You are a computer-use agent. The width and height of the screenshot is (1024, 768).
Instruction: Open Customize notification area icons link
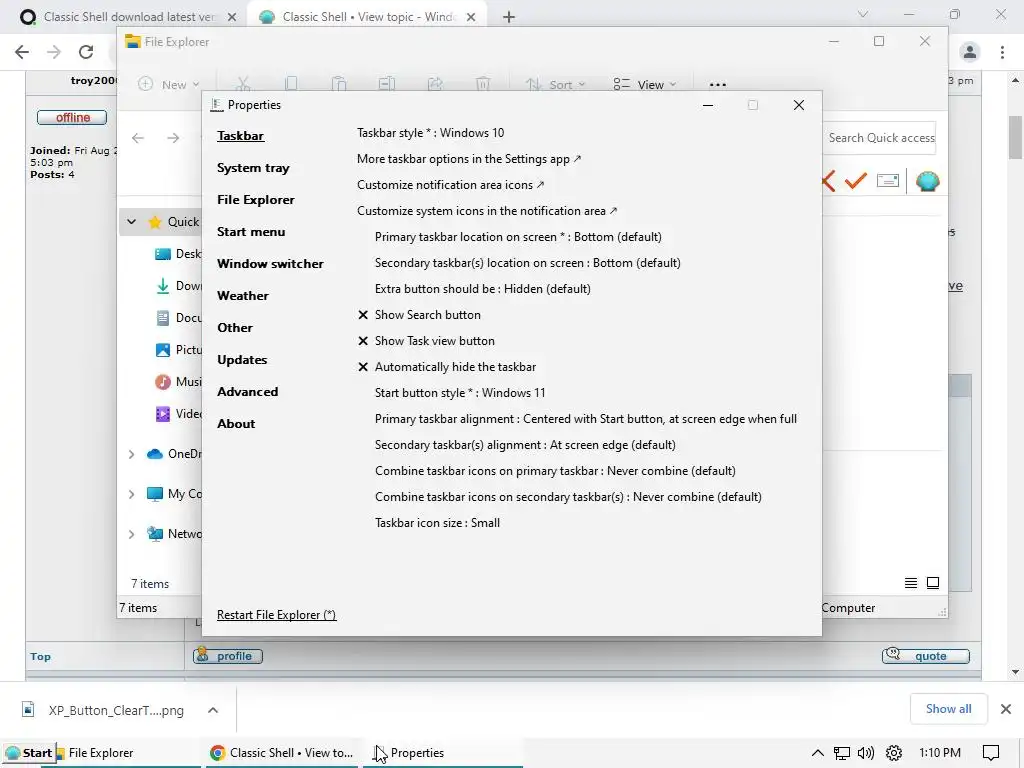click(x=451, y=185)
